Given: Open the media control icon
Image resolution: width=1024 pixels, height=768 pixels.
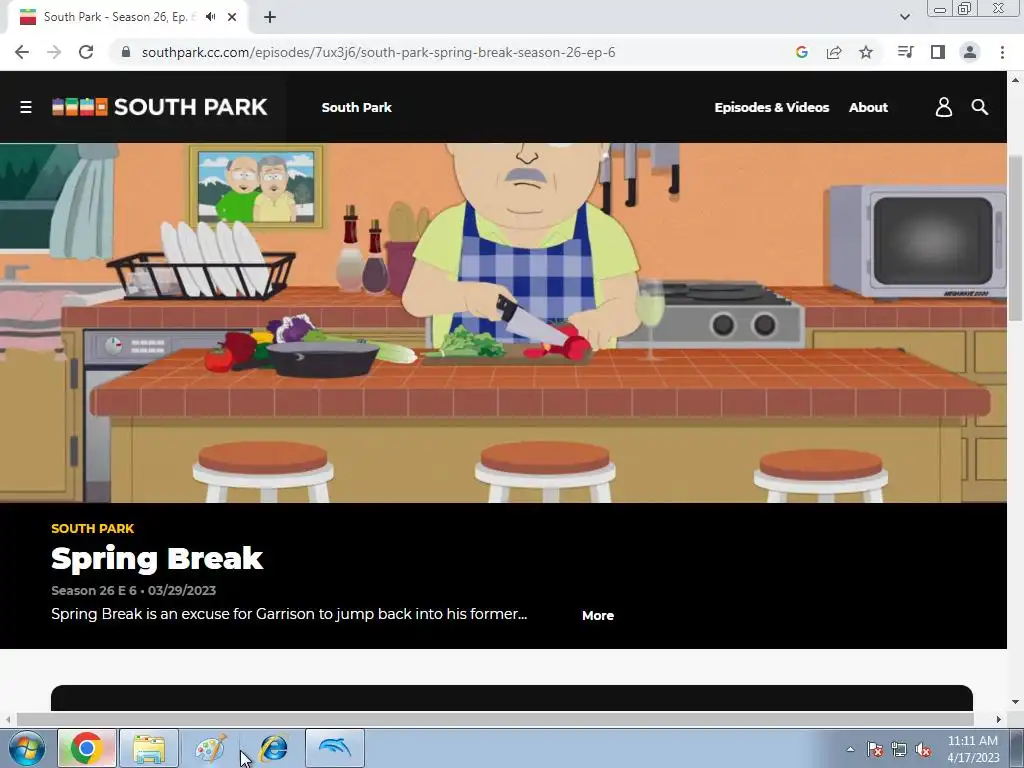Looking at the screenshot, I should pos(905,52).
